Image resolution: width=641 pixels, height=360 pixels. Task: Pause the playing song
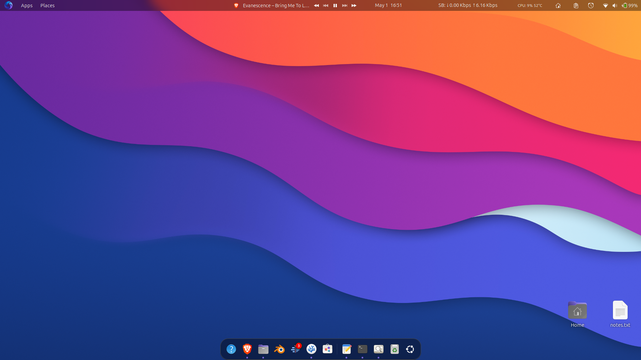tap(335, 5)
